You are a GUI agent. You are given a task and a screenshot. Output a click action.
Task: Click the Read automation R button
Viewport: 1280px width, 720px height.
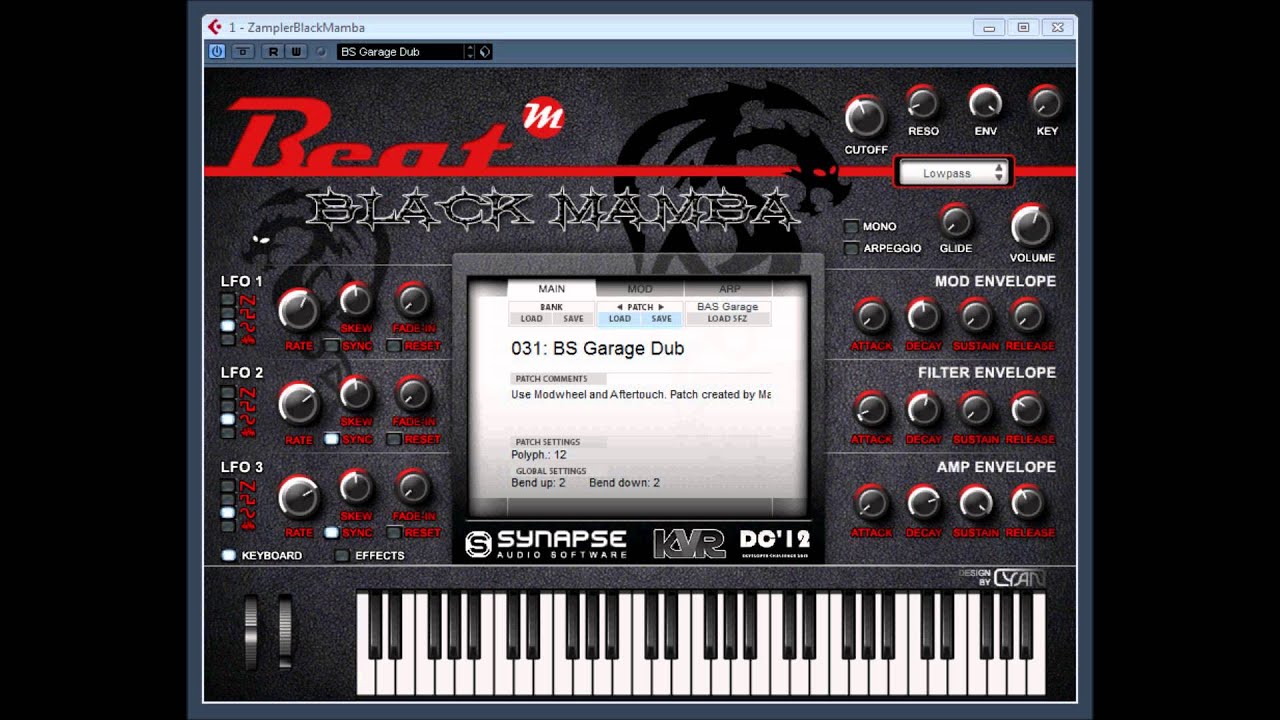click(273, 52)
